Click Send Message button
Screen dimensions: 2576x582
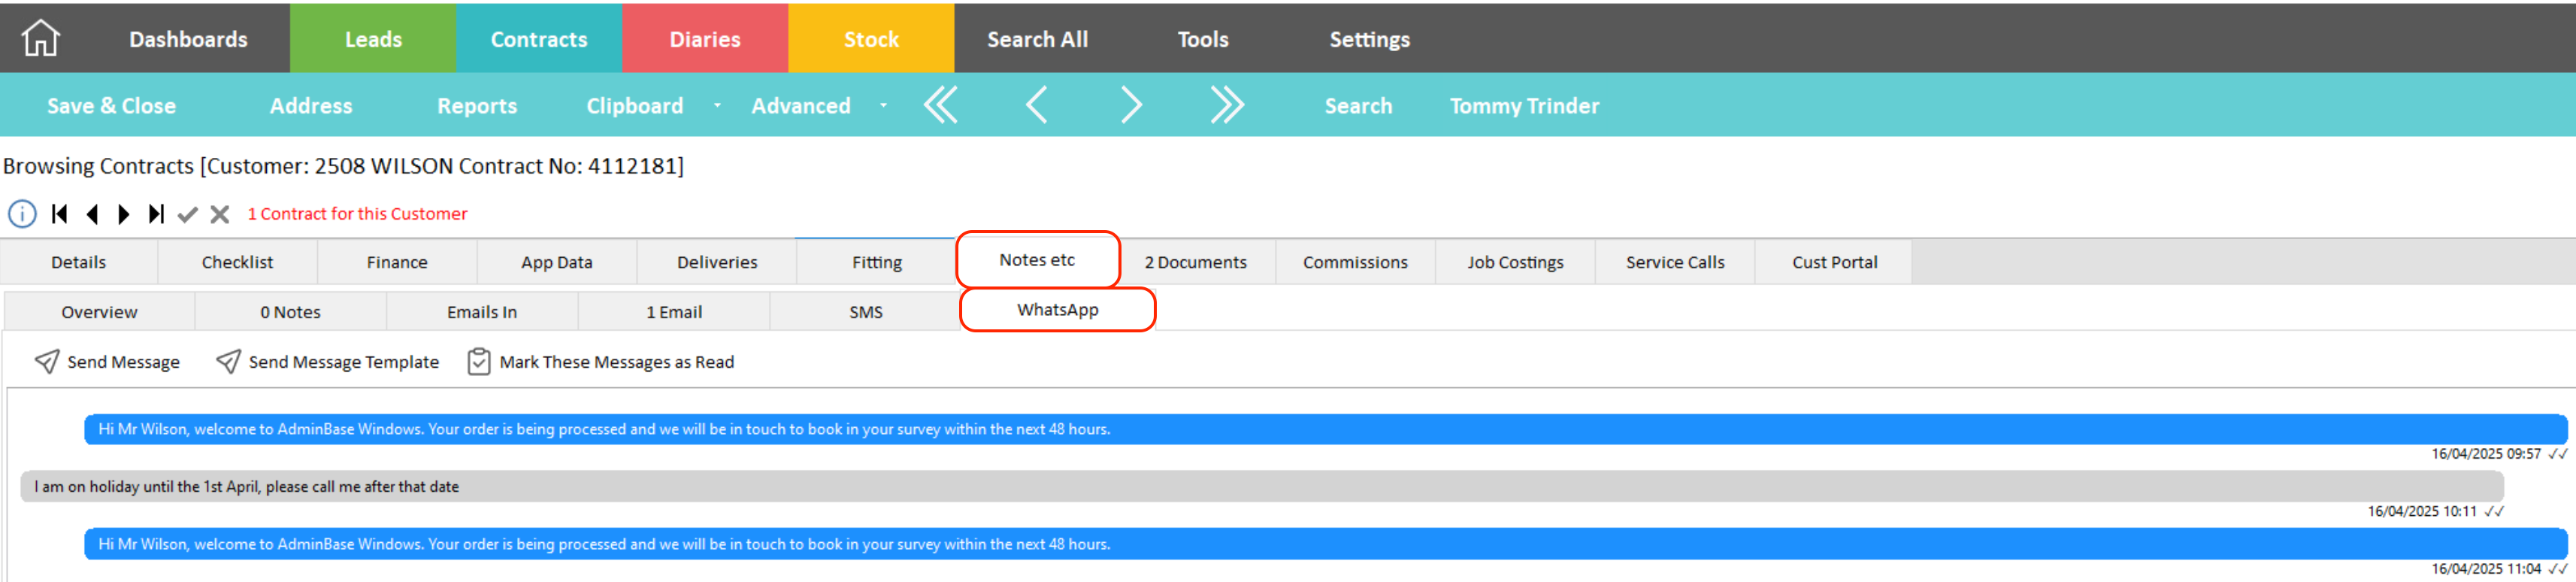(108, 362)
